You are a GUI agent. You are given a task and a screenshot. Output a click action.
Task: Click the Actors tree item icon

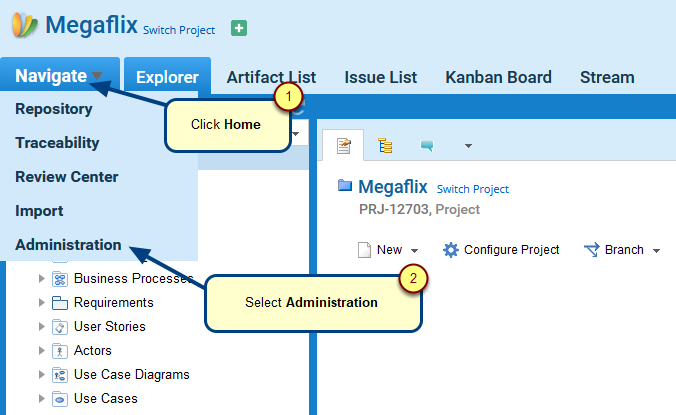tap(59, 351)
